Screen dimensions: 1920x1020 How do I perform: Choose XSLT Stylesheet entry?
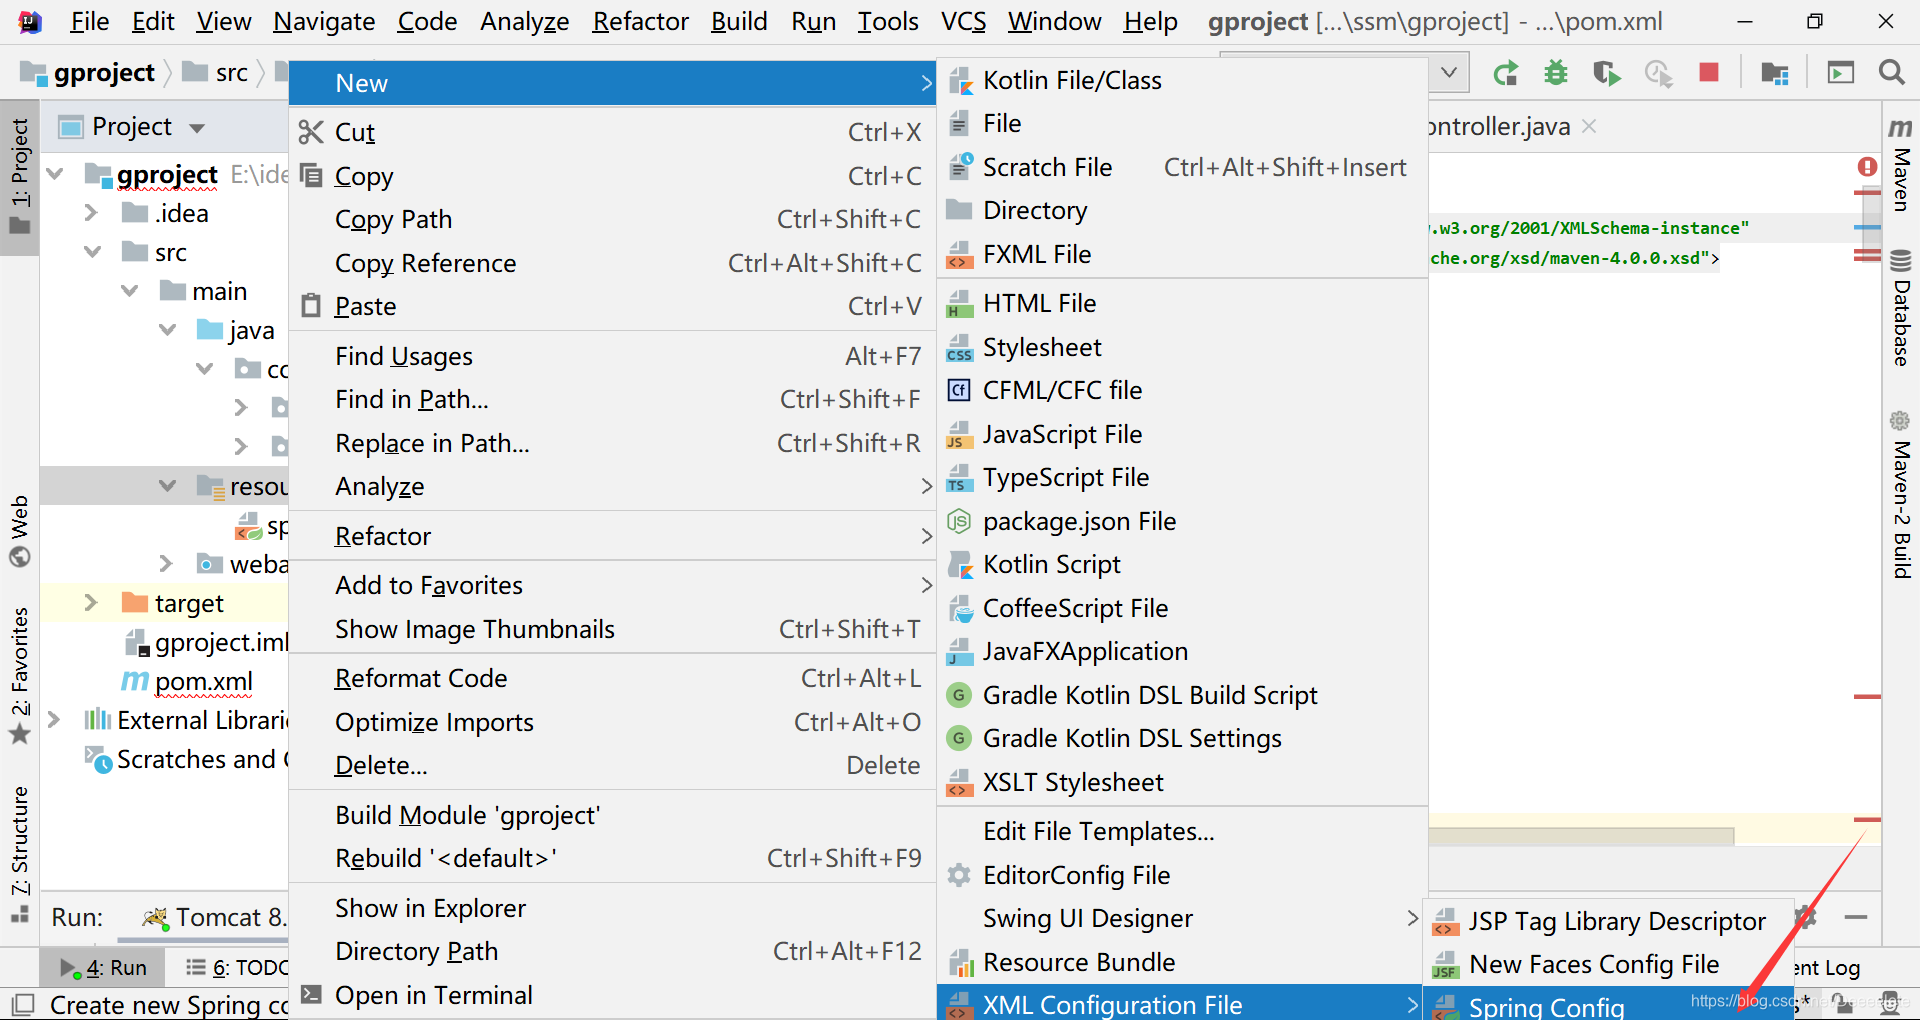(x=1182, y=782)
